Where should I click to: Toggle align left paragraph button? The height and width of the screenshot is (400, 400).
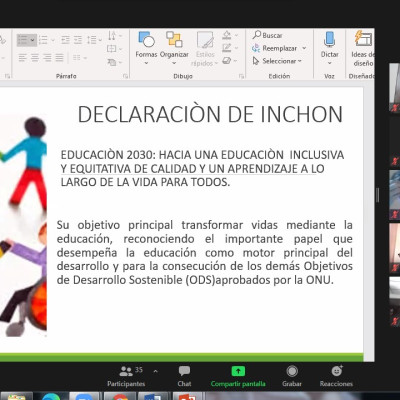pyautogui.click(x=22, y=58)
